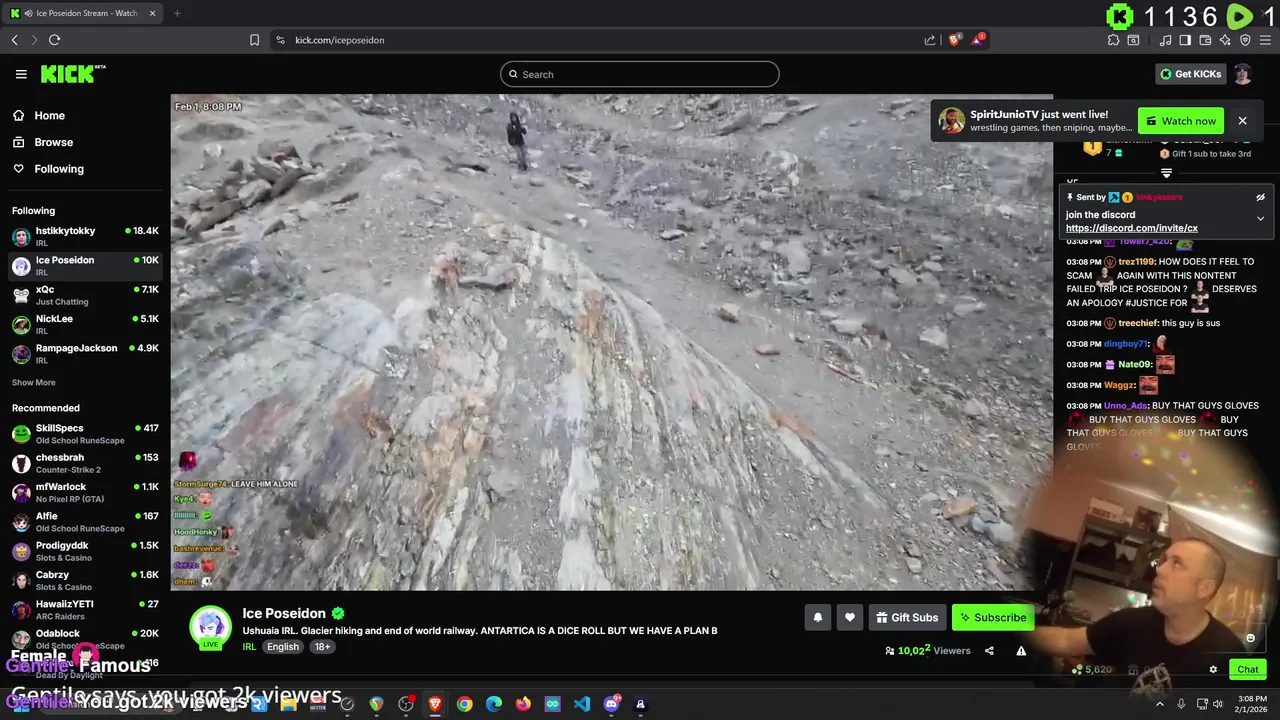Open chessbrah recommended channel
The width and height of the screenshot is (1280, 720).
click(85, 463)
